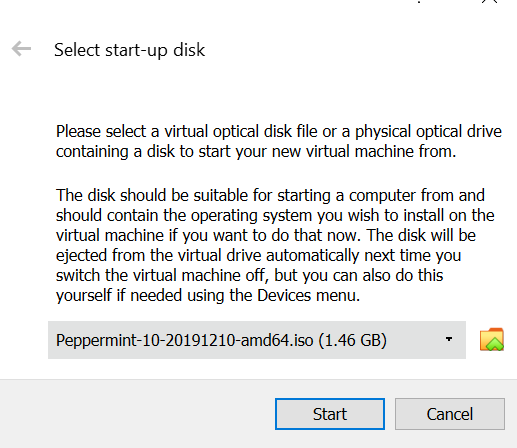Select the (1.46 GB) size text in combo box
This screenshot has width=517, height=448.
(x=353, y=340)
